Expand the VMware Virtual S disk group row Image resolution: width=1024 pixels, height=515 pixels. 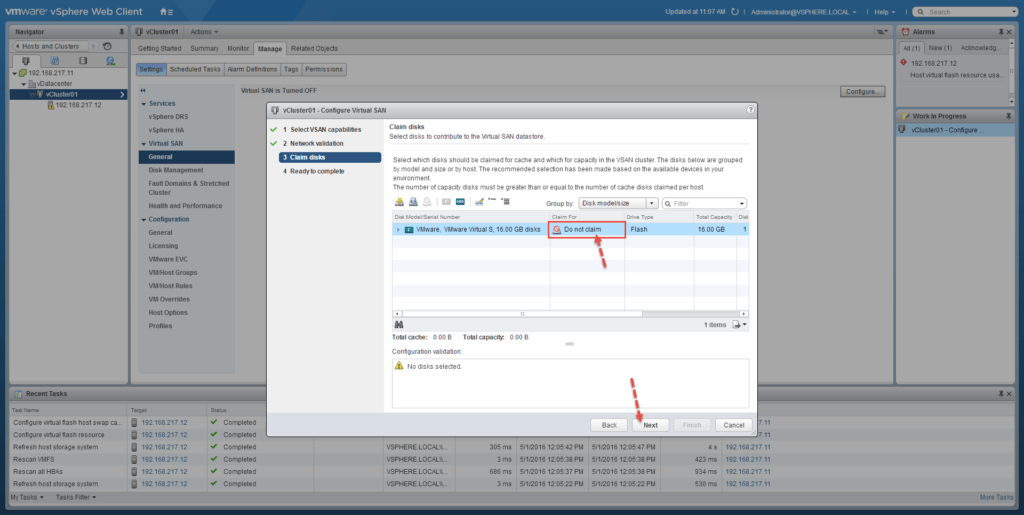pyautogui.click(x=398, y=230)
